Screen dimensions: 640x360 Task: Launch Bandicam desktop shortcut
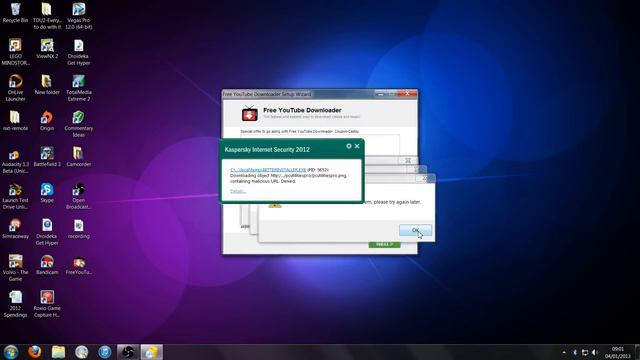[47, 265]
